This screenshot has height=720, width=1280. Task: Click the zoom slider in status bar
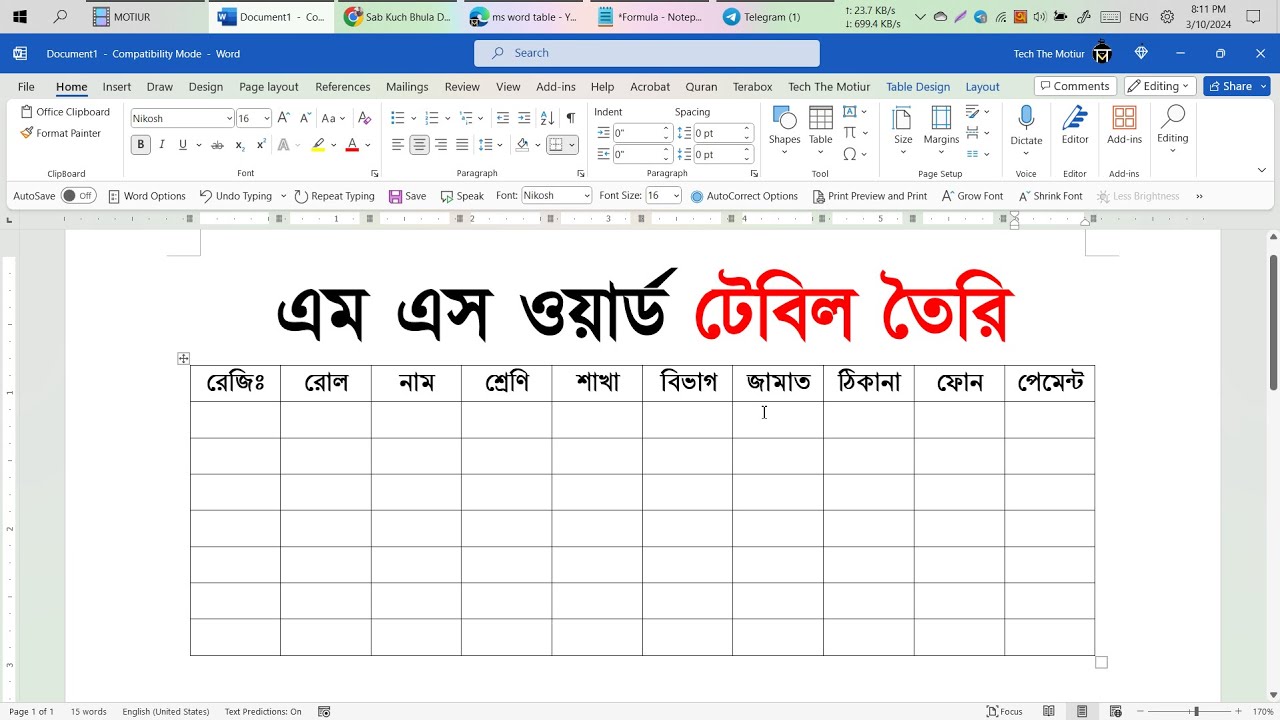[1194, 711]
